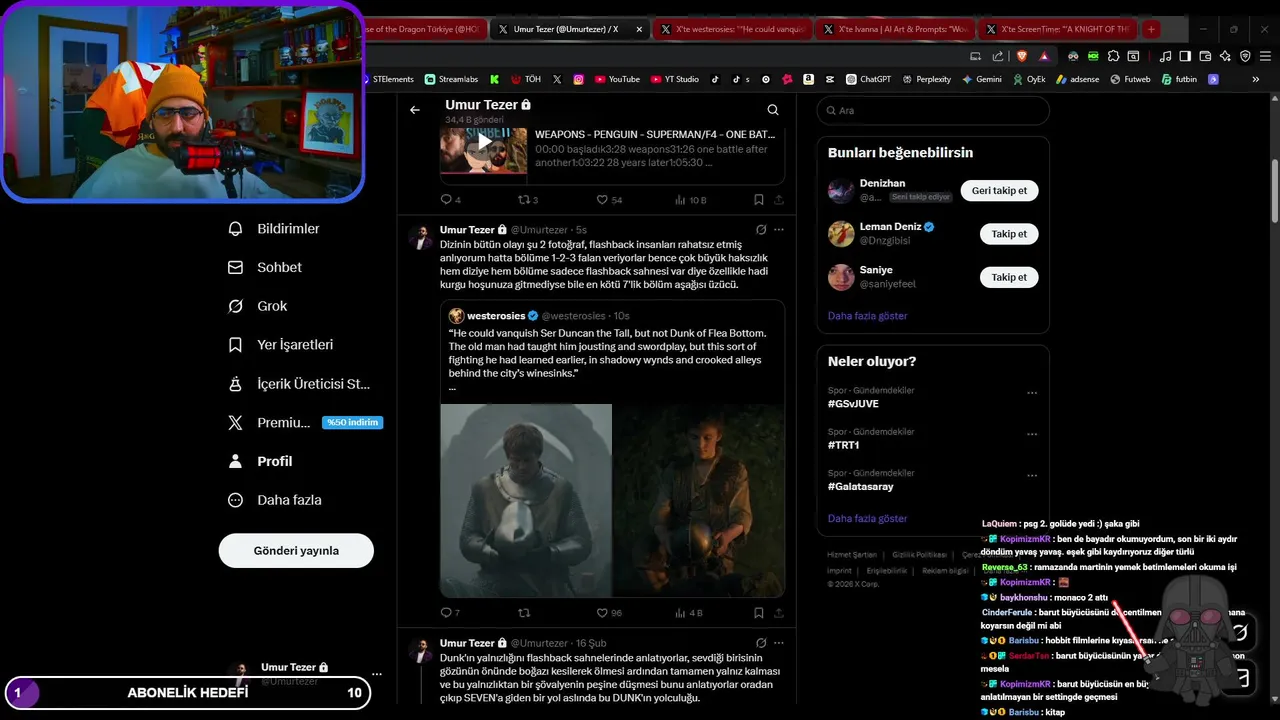View analytics showing 10 B views
The width and height of the screenshot is (1280, 720).
click(690, 200)
